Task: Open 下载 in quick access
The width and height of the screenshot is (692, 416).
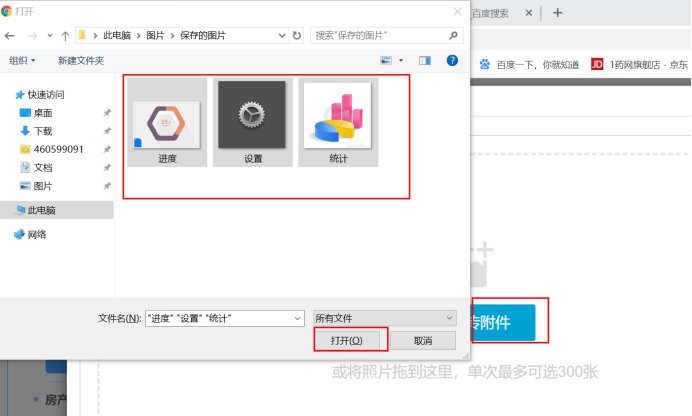Action: coord(36,131)
